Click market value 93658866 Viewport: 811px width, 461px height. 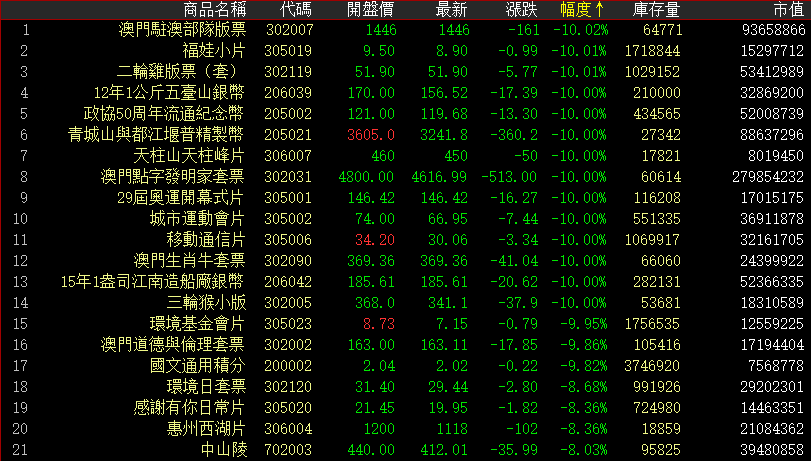click(774, 30)
